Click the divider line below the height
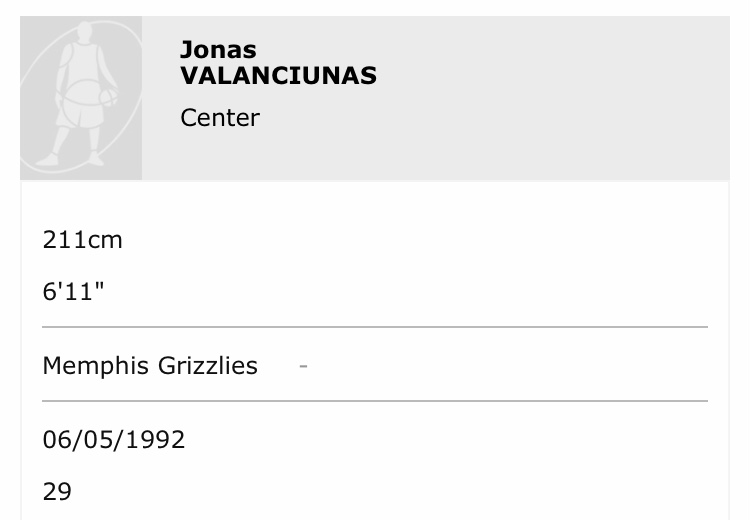 (375, 327)
